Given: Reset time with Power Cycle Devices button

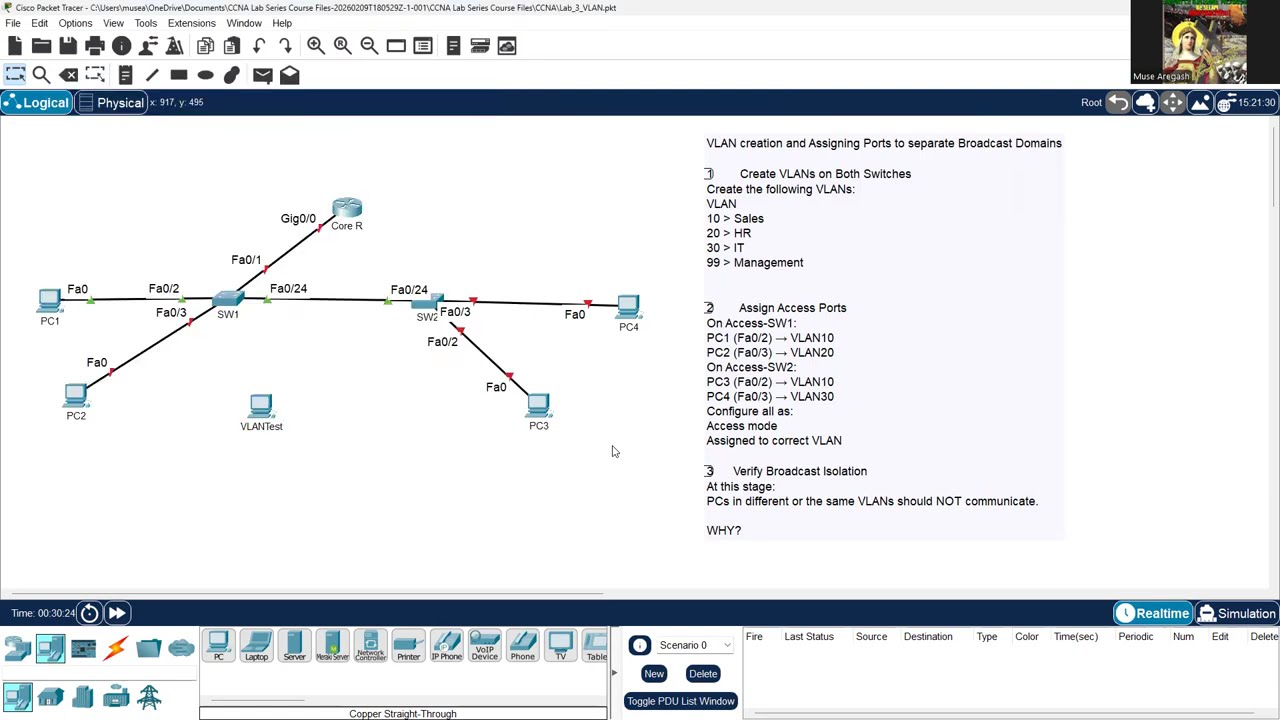Looking at the screenshot, I should tap(89, 613).
